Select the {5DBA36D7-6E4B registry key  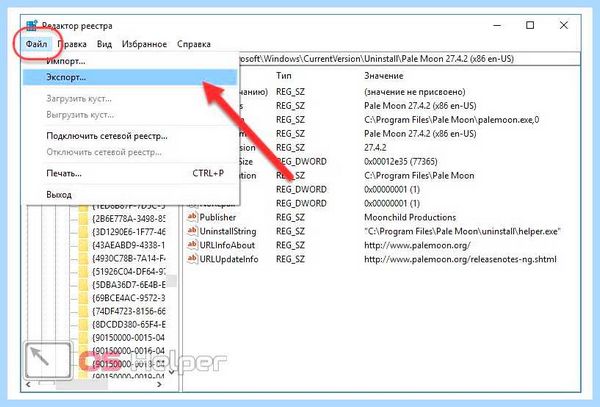129,285
